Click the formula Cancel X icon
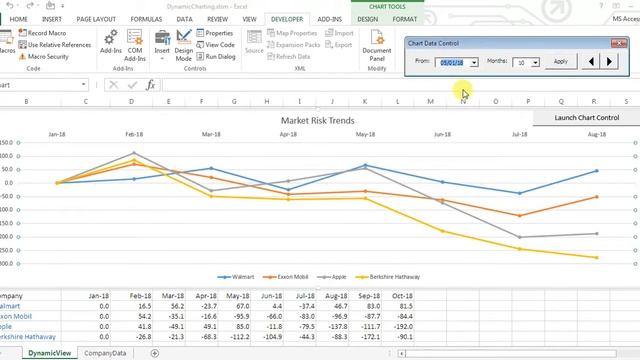The width and height of the screenshot is (640, 360). point(113,85)
